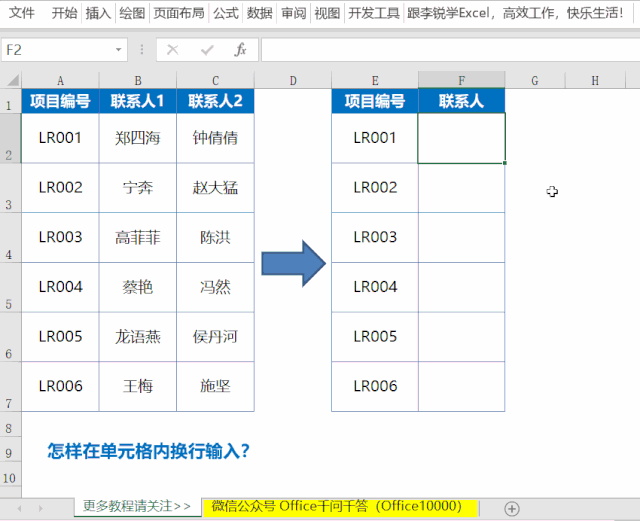Select column G header
The height and width of the screenshot is (521, 640).
point(535,80)
